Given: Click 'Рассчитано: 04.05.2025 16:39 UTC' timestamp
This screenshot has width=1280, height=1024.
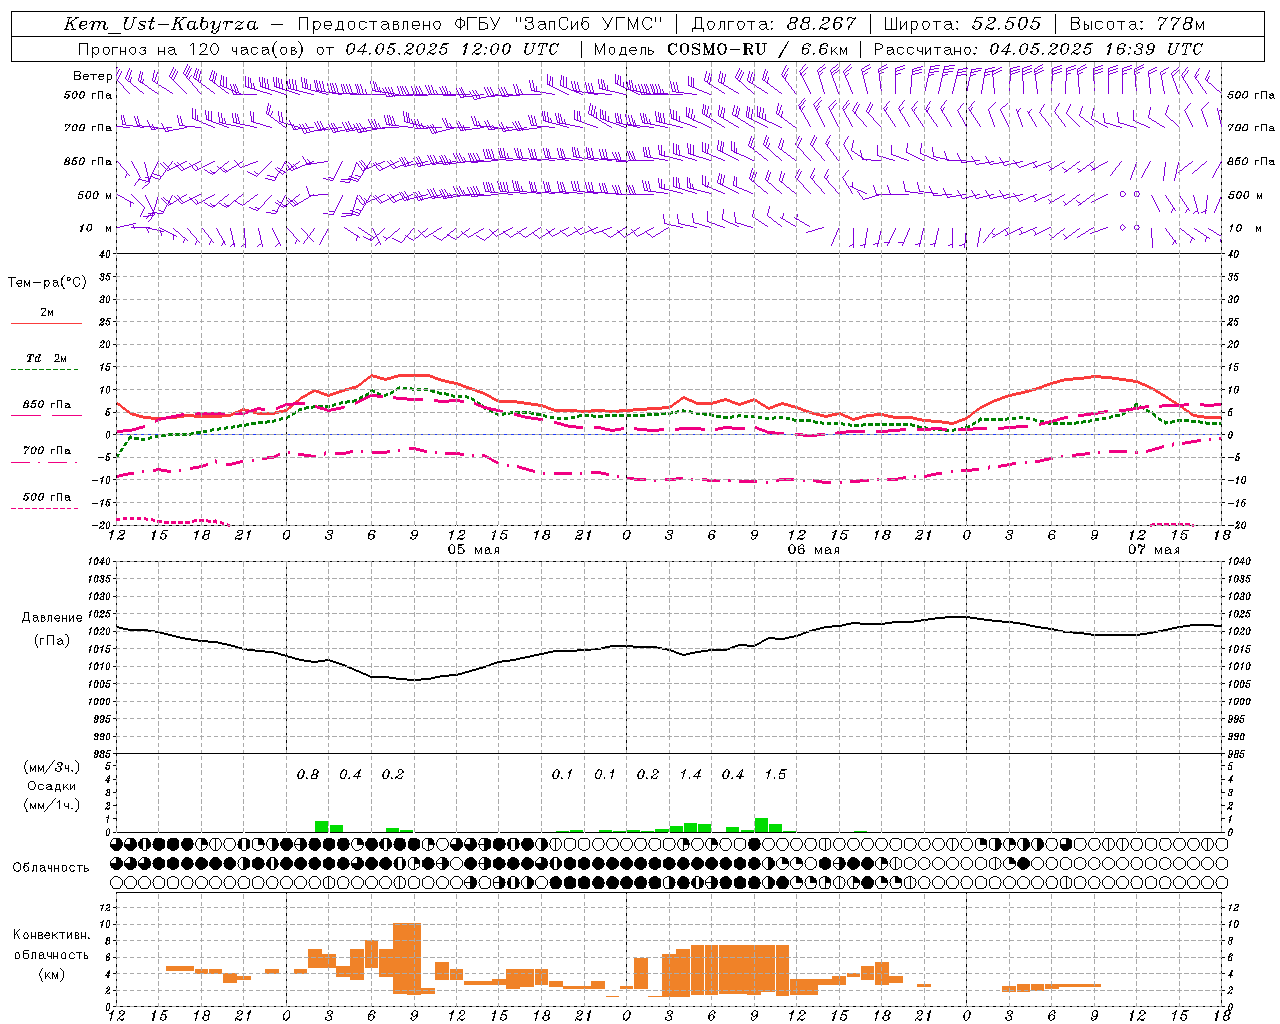Looking at the screenshot, I should [1038, 49].
